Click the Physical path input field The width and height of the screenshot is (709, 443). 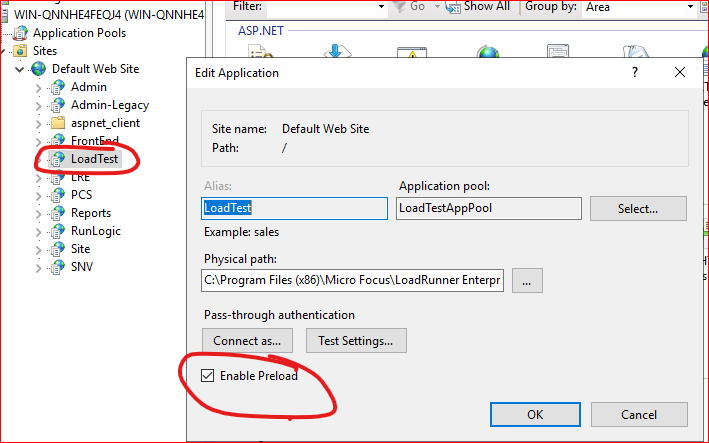click(x=352, y=280)
